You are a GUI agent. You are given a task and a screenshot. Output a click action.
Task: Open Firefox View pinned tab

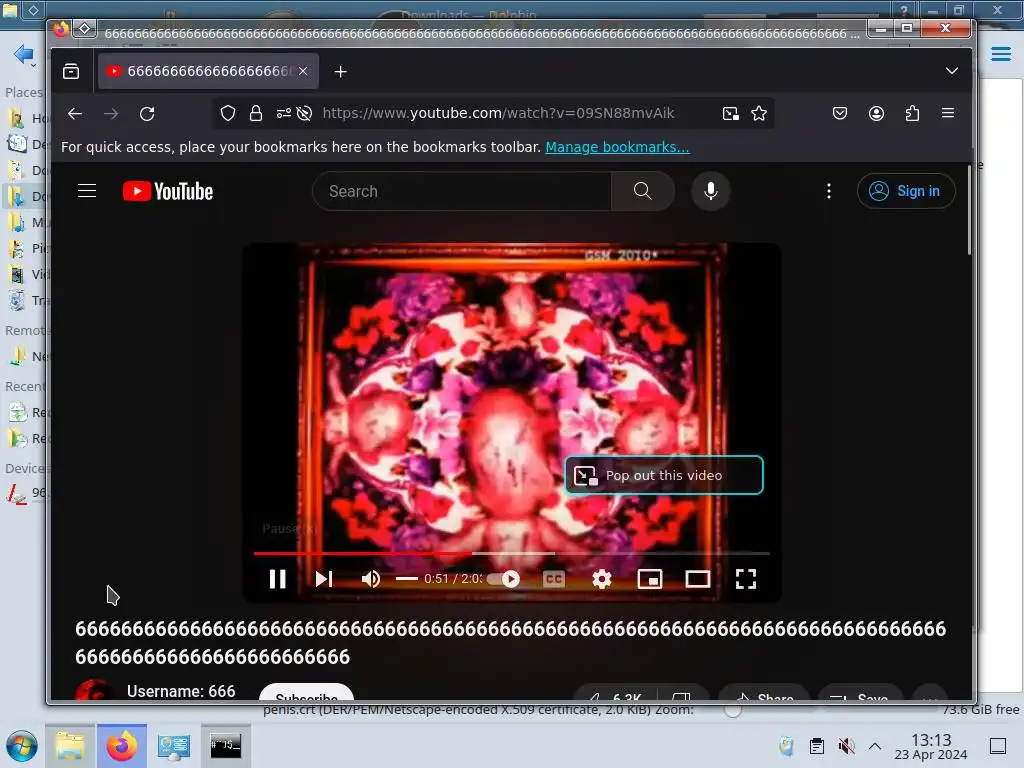point(71,71)
